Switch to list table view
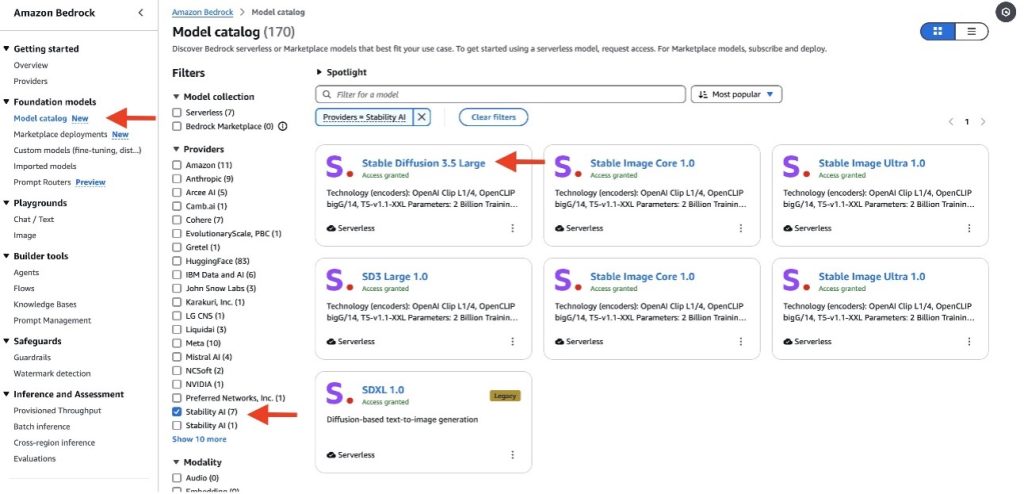Image resolution: width=1024 pixels, height=494 pixels. pos(972,31)
